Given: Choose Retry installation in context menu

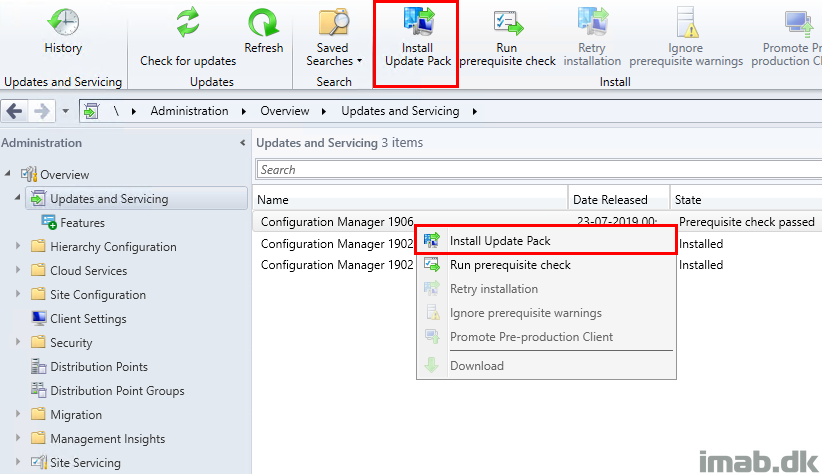Looking at the screenshot, I should tap(546, 289).
